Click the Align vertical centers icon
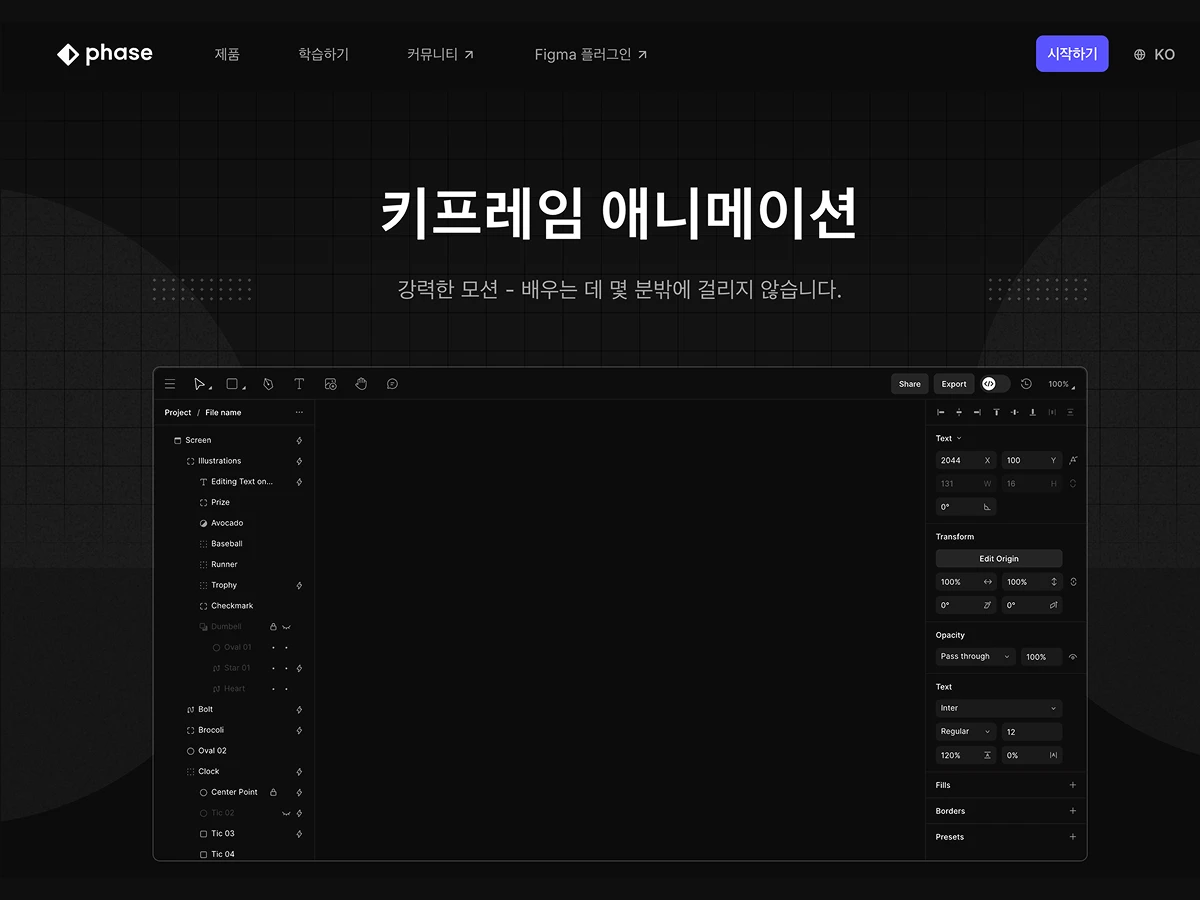 click(1014, 412)
